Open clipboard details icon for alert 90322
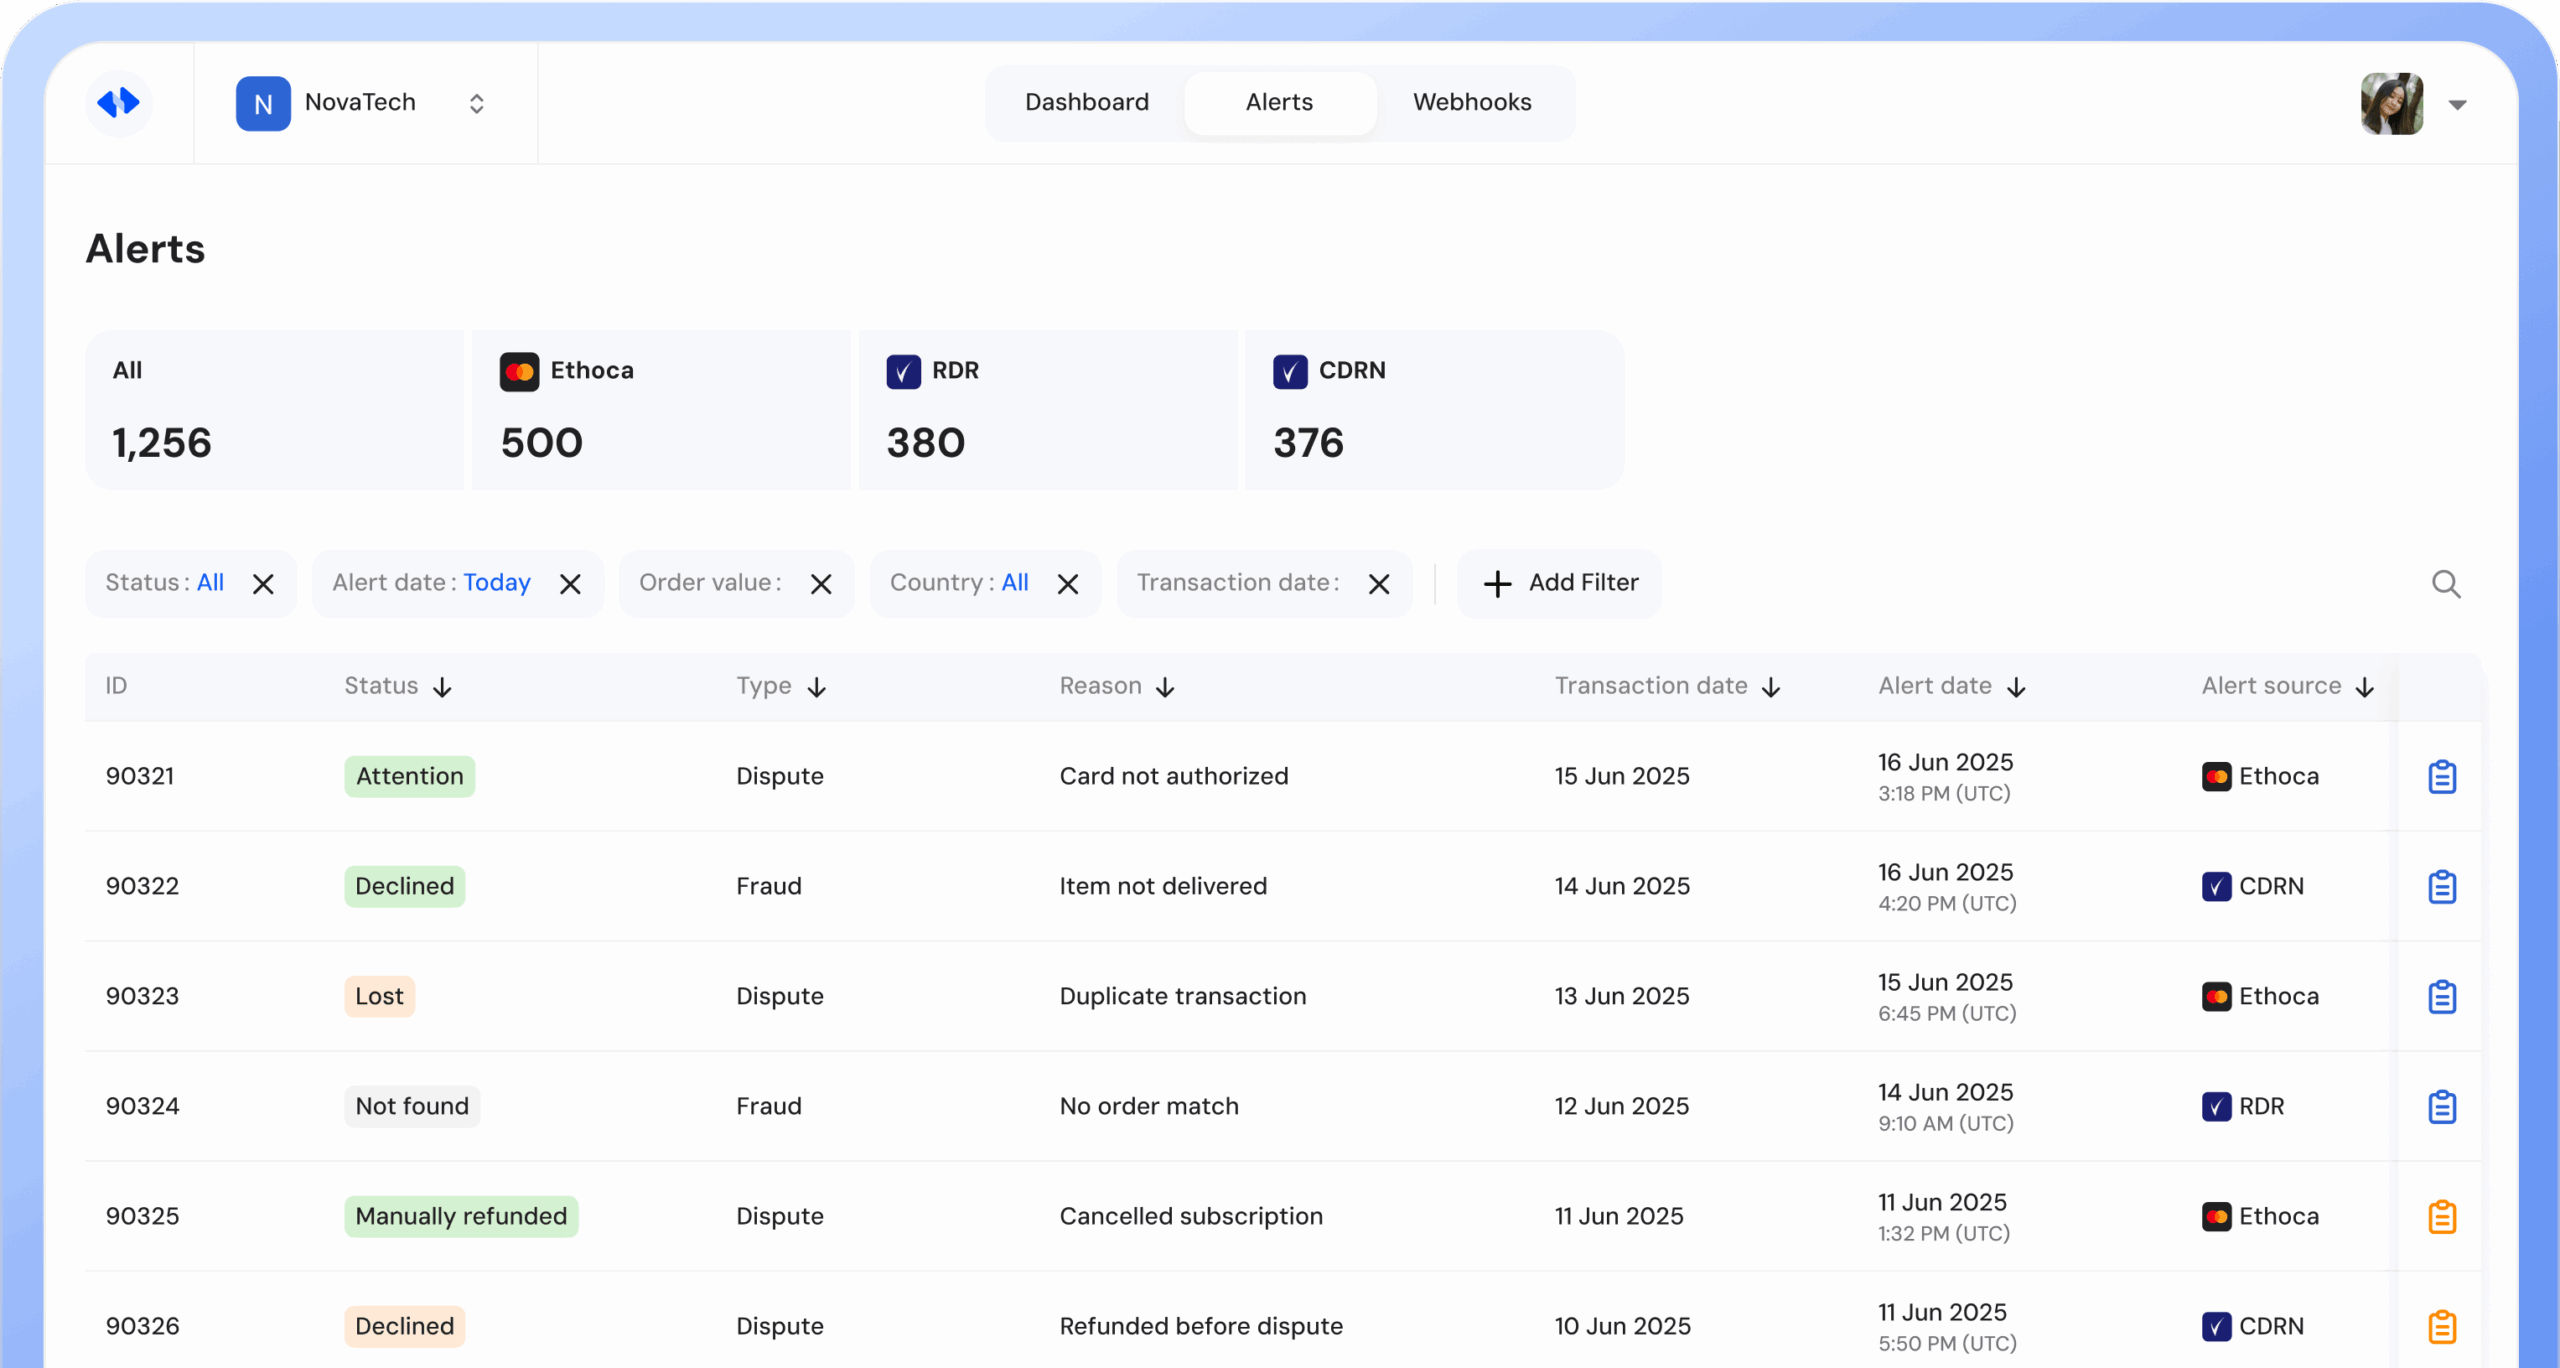 coord(2443,887)
